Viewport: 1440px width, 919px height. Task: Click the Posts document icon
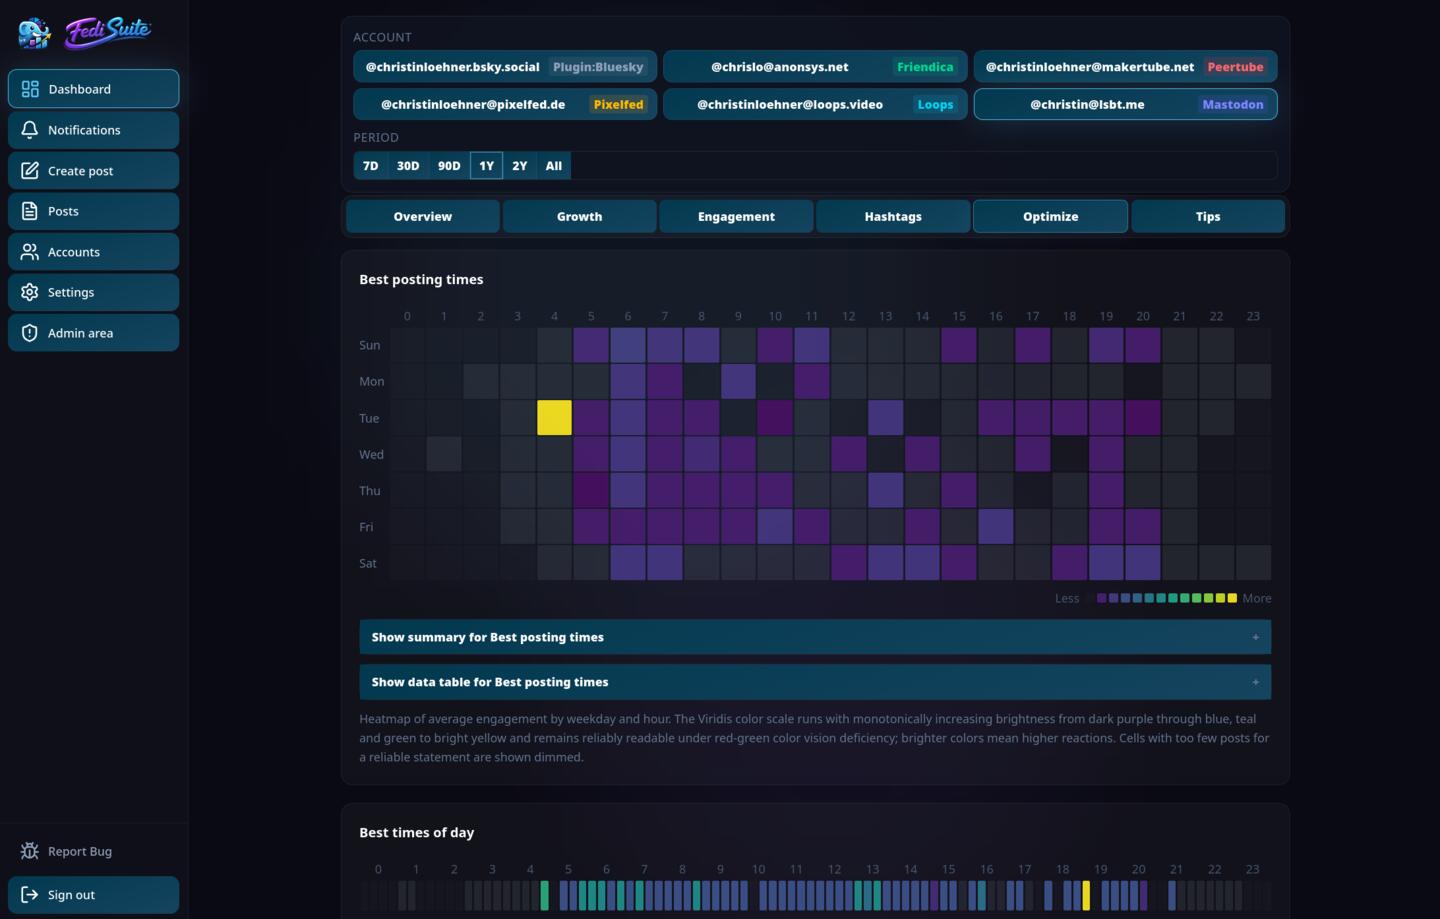coord(30,211)
